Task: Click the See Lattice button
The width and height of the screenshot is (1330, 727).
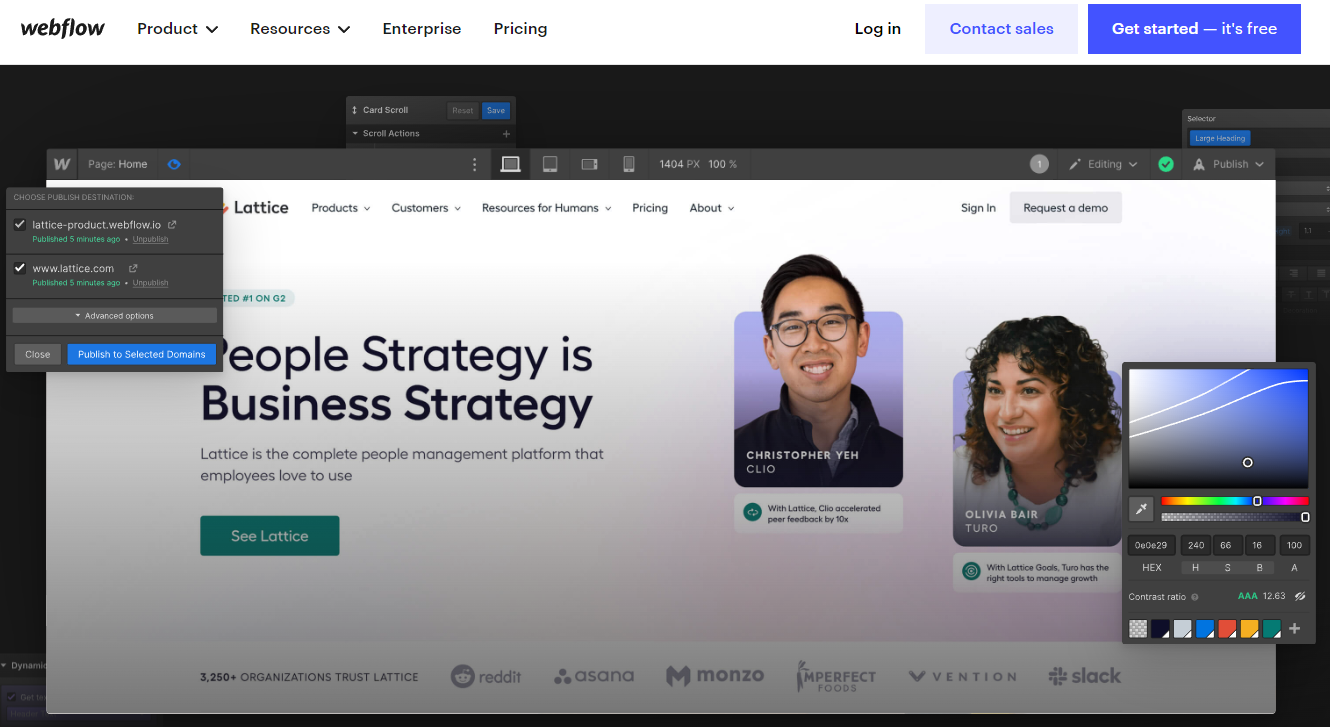Action: pos(270,536)
